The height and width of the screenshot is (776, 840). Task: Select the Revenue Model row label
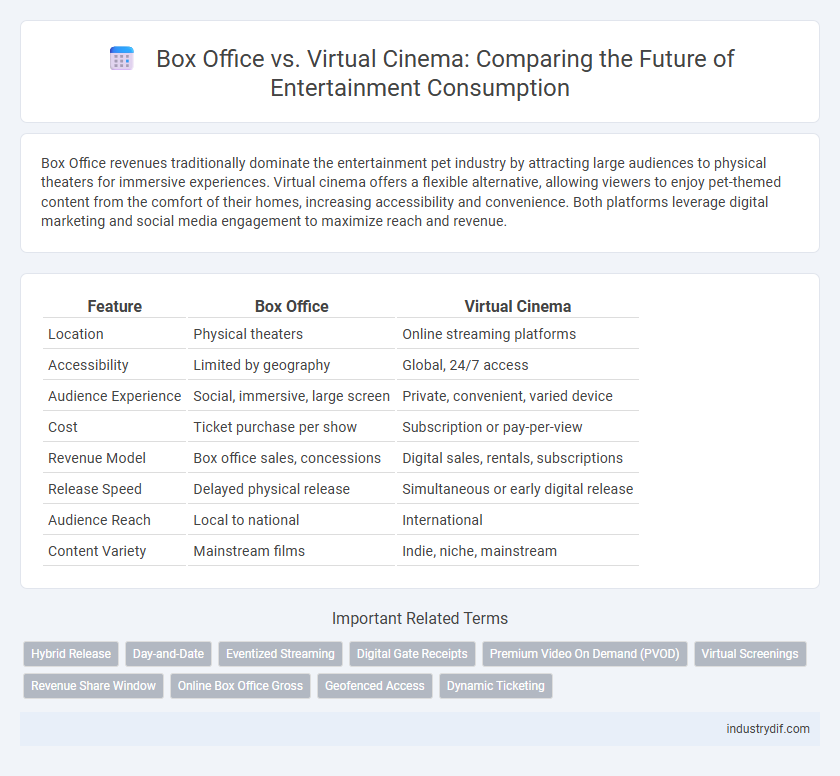97,458
